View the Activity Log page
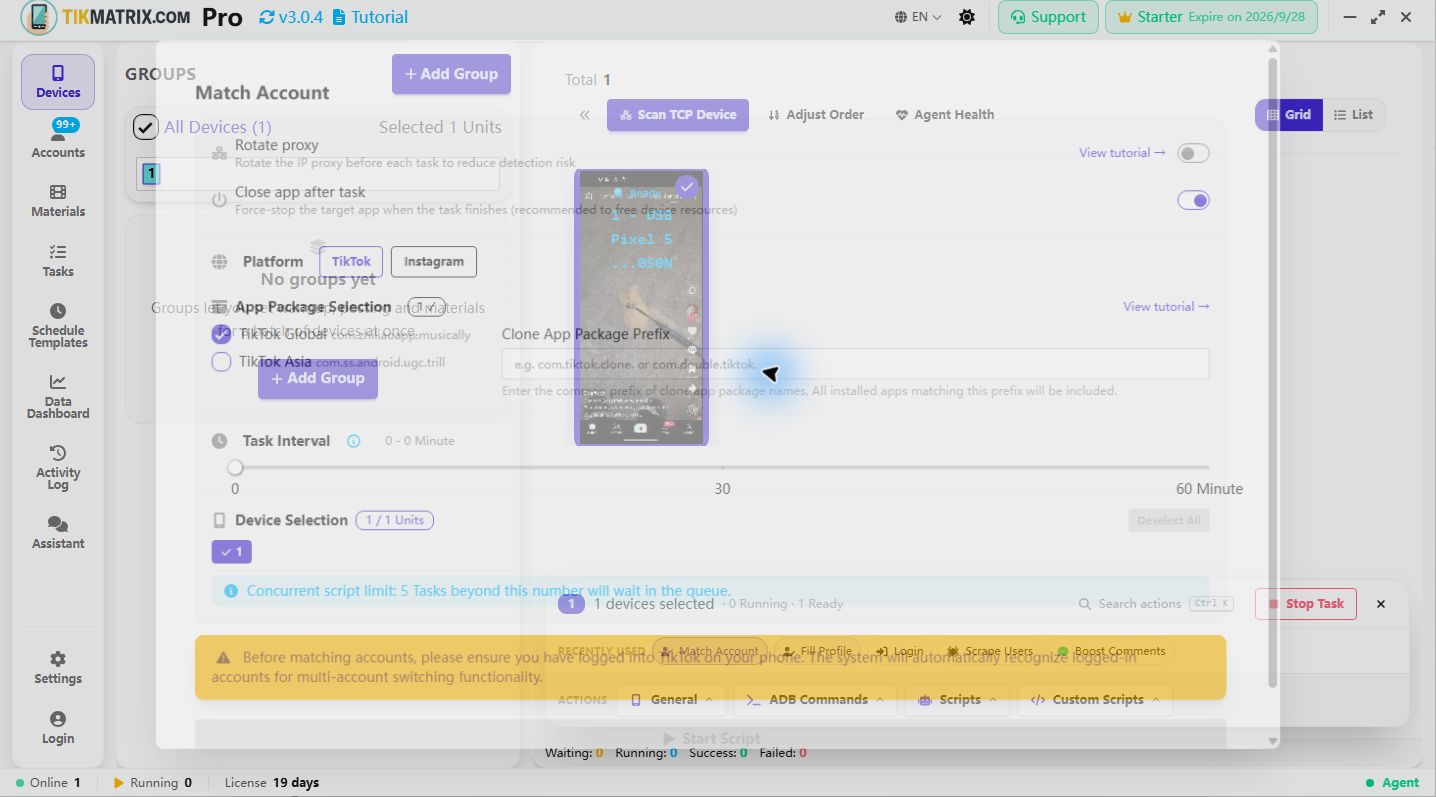Screen dimensions: 1436x797 coord(58,467)
